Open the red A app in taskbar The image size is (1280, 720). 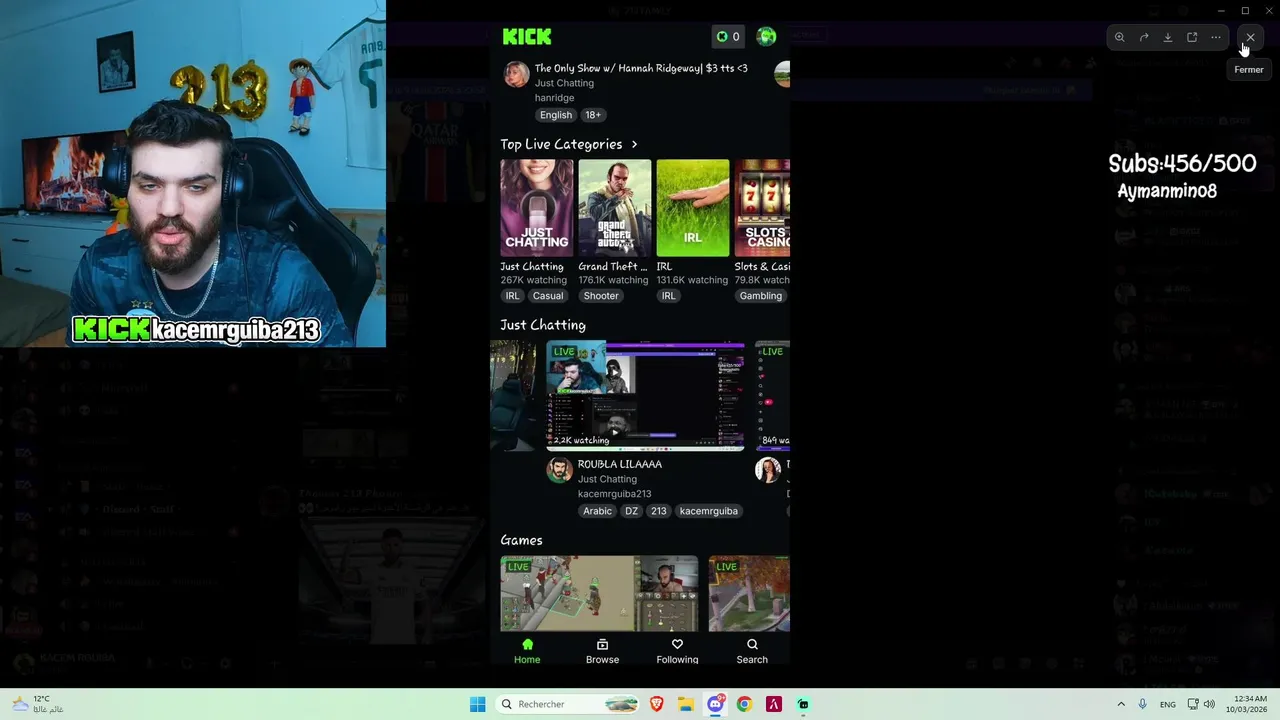(x=773, y=704)
